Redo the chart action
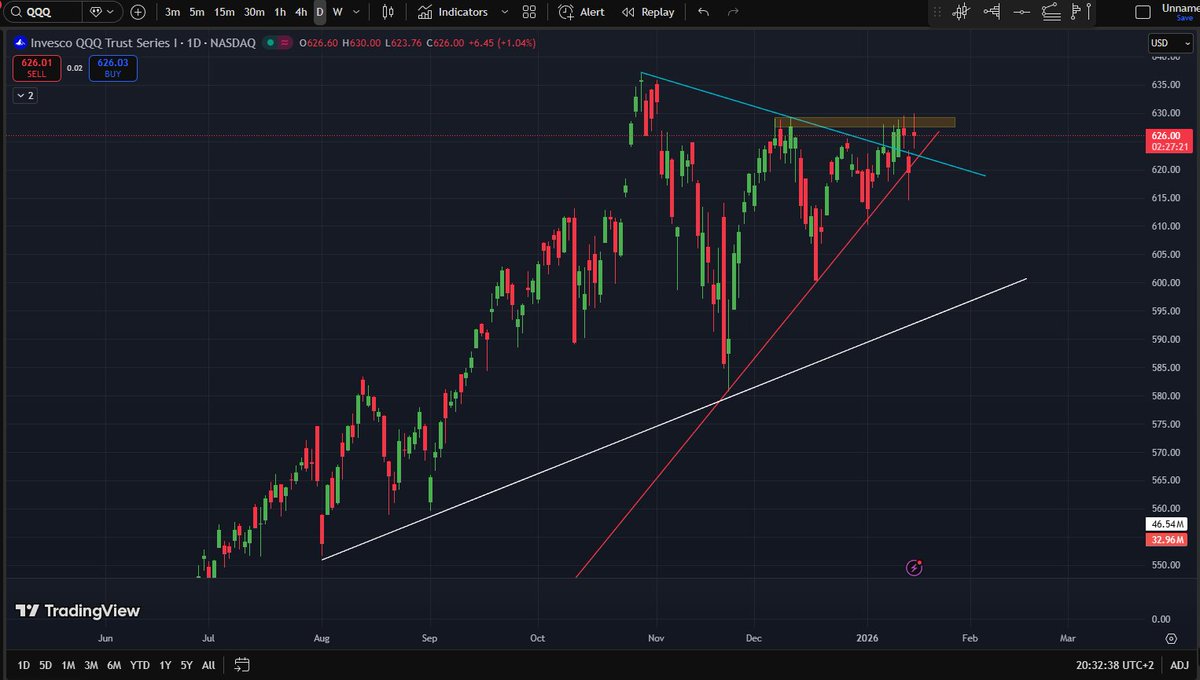The width and height of the screenshot is (1200, 680). (733, 12)
